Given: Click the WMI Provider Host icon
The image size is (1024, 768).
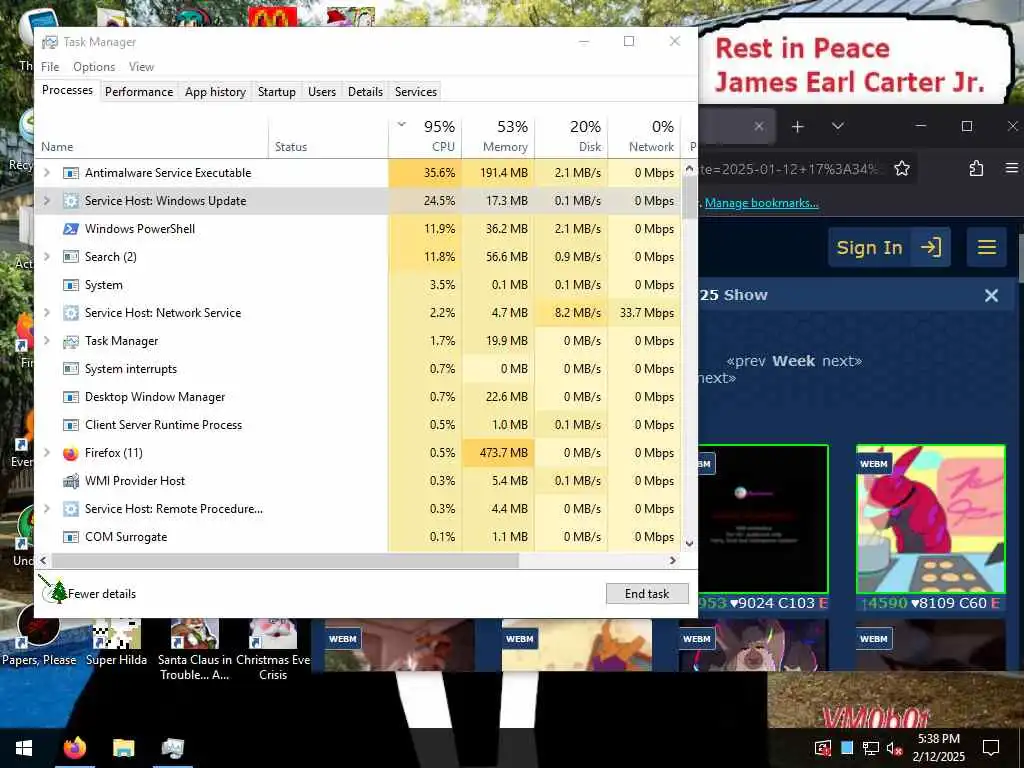Looking at the screenshot, I should (71, 481).
